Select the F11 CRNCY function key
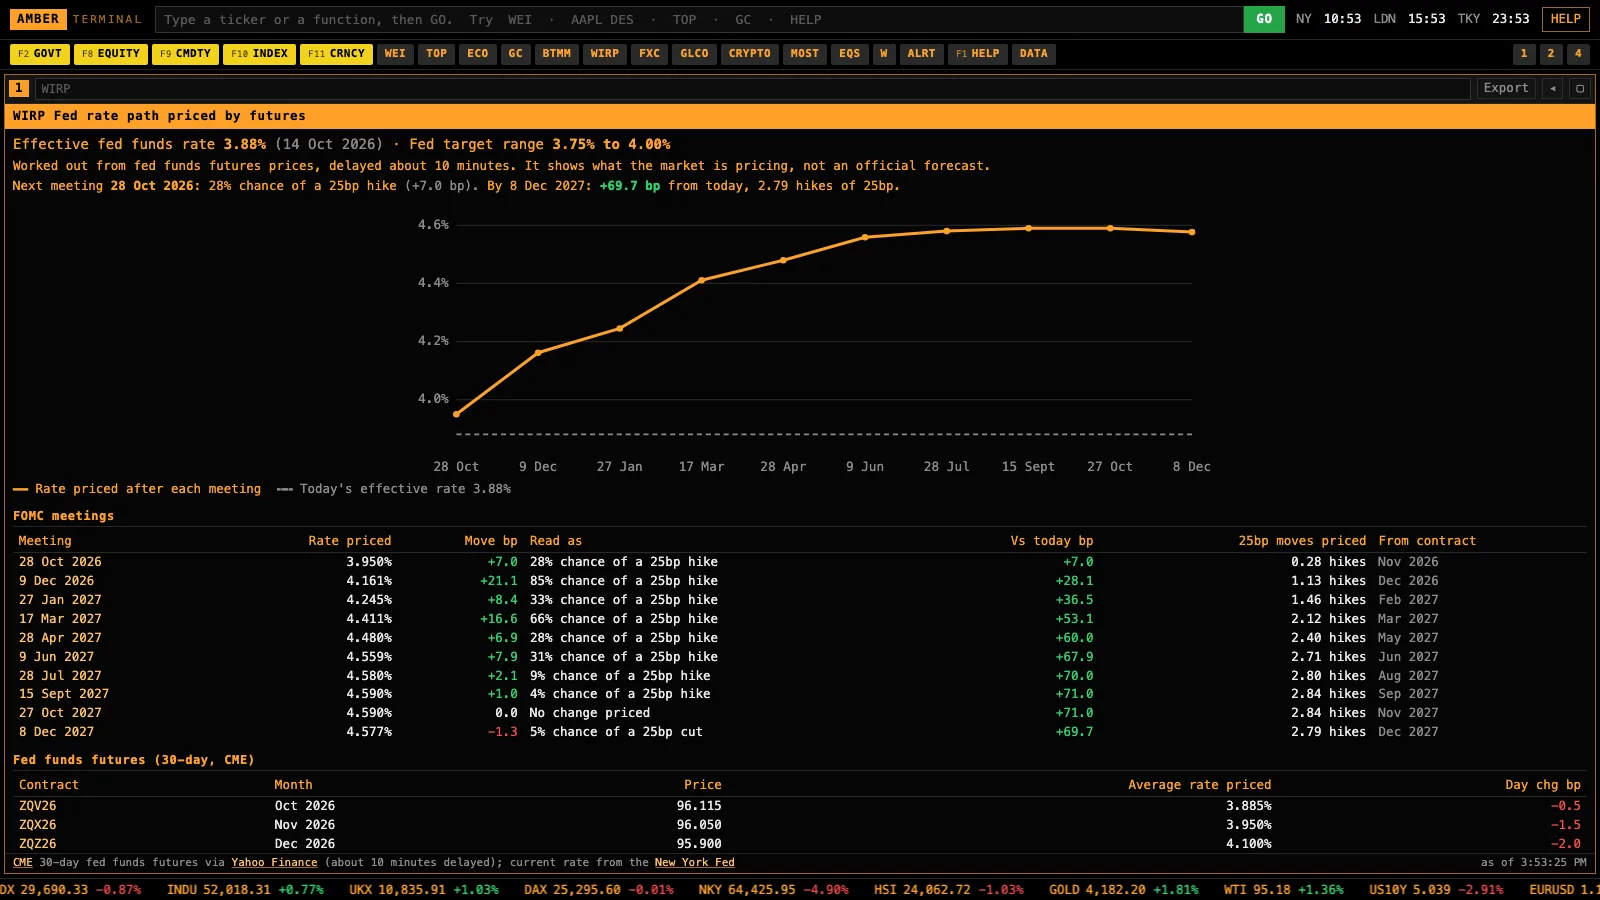This screenshot has height=900, width=1600. click(336, 54)
